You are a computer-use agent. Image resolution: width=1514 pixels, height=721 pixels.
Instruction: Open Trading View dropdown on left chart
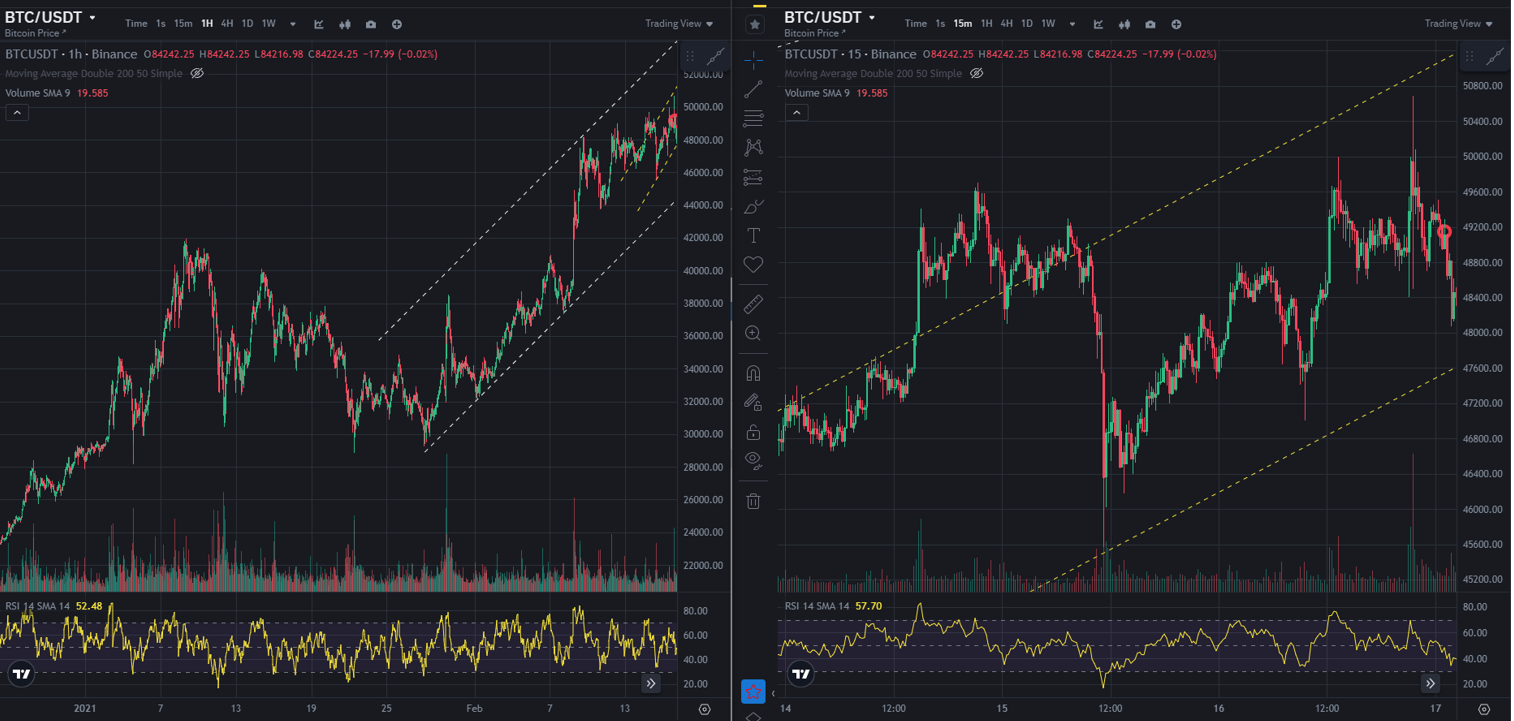coord(679,24)
